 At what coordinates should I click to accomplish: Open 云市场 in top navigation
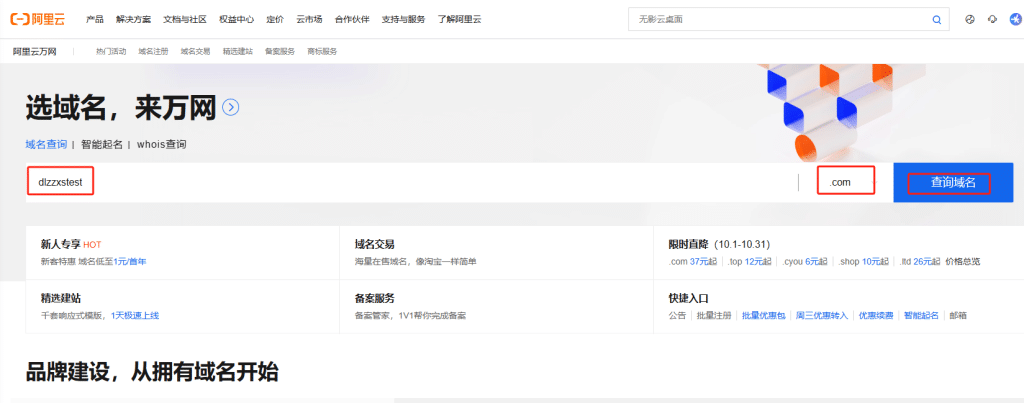coord(309,20)
